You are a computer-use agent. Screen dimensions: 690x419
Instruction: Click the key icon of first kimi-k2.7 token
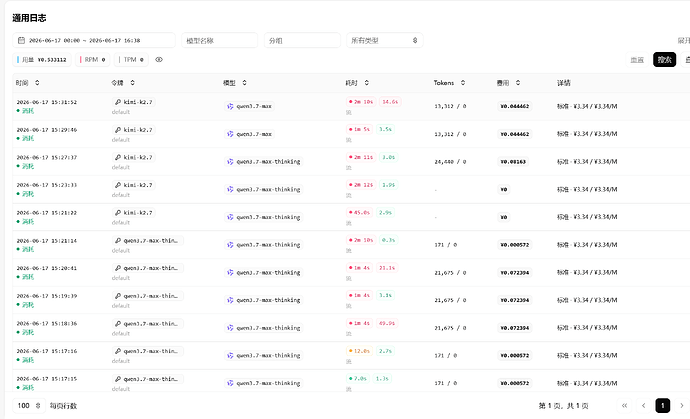point(118,102)
